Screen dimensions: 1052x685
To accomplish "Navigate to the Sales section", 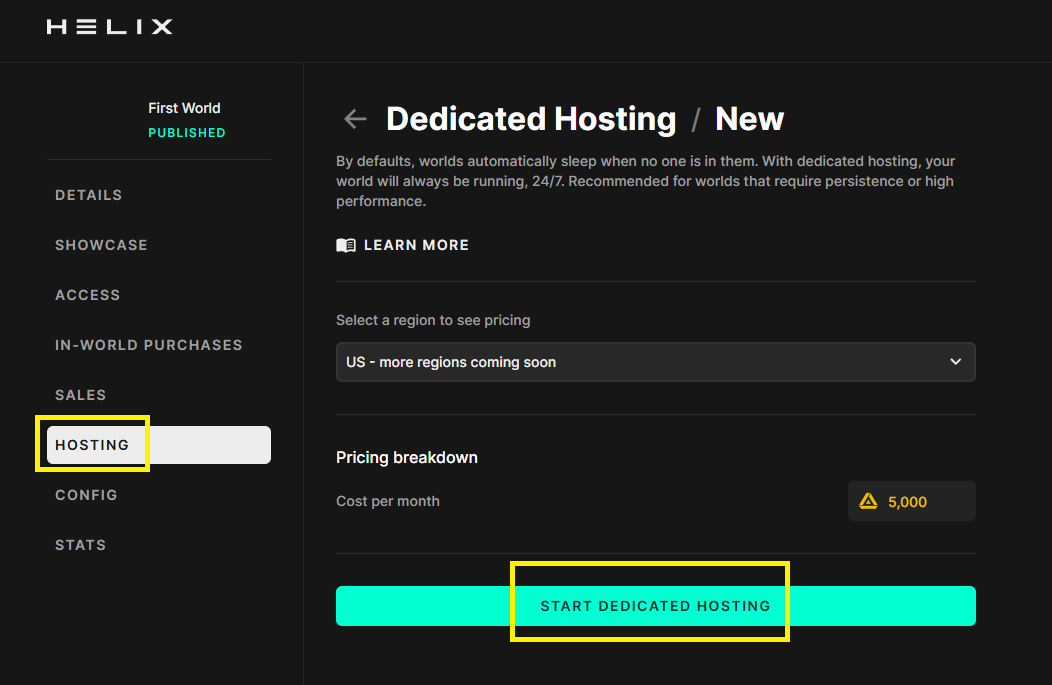I will tap(81, 395).
